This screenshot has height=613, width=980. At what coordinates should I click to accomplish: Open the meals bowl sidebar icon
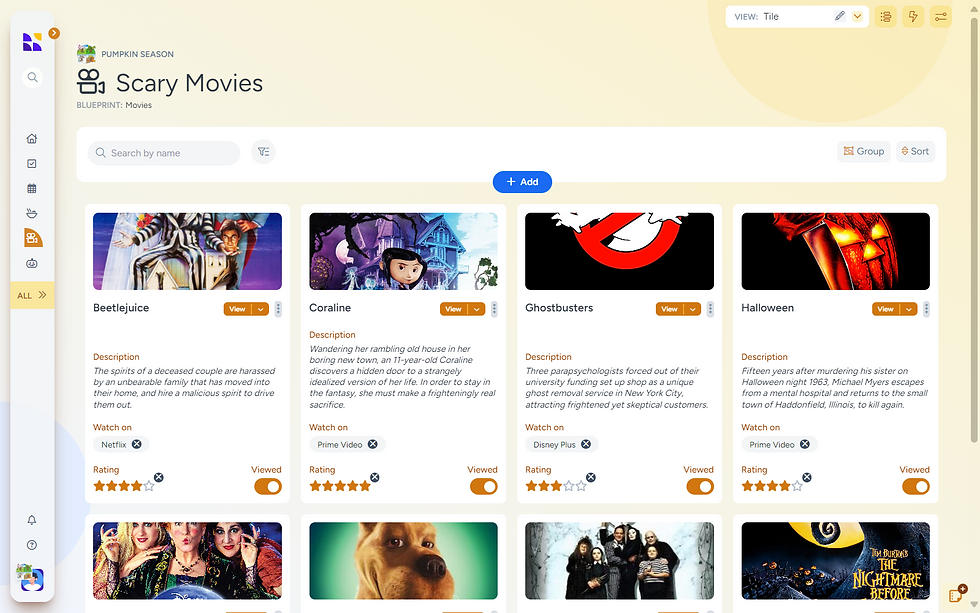click(x=32, y=214)
